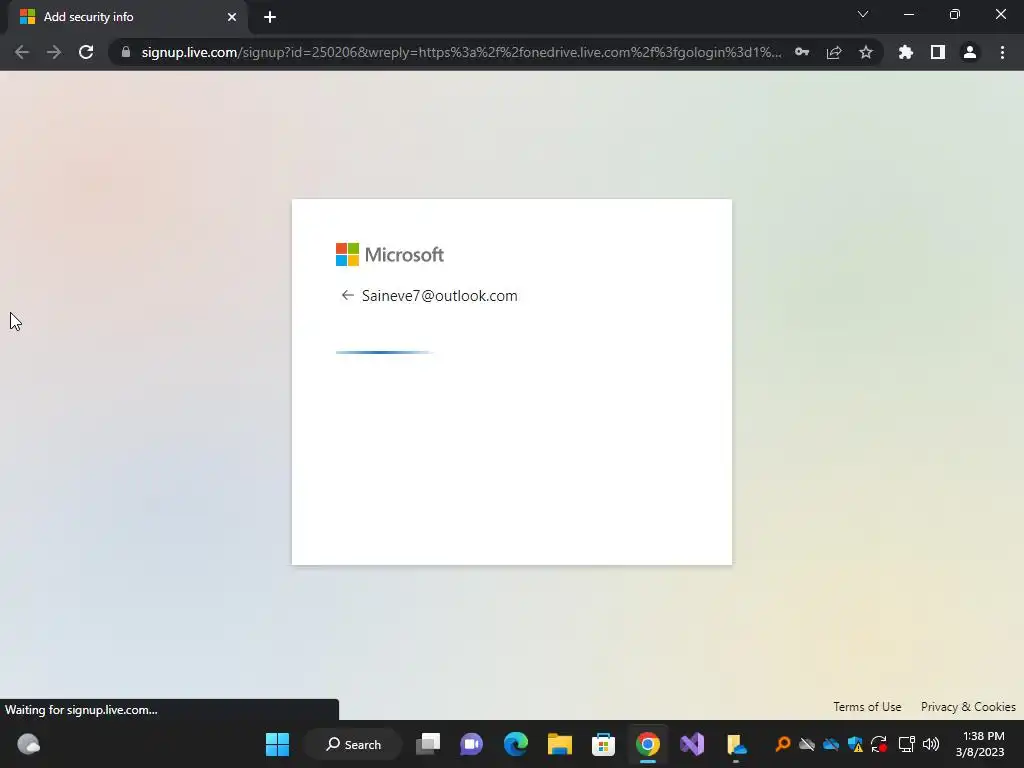
Task: Open saved passwords key icon
Action: 802,52
